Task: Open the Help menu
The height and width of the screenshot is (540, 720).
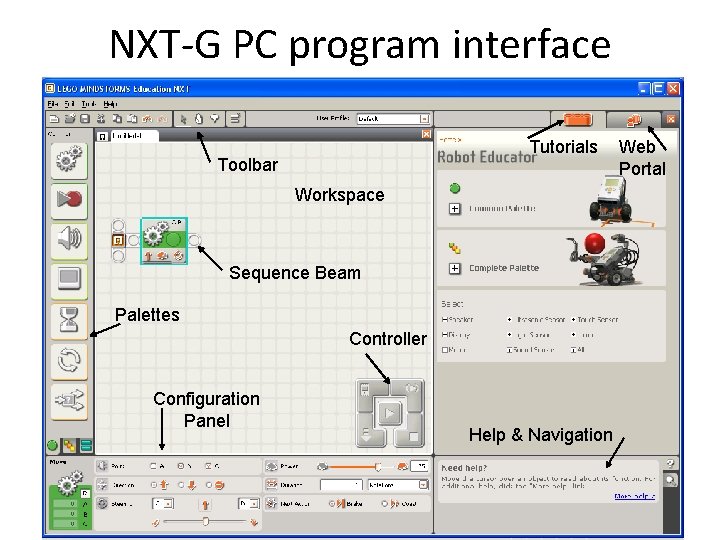Action: (110, 104)
